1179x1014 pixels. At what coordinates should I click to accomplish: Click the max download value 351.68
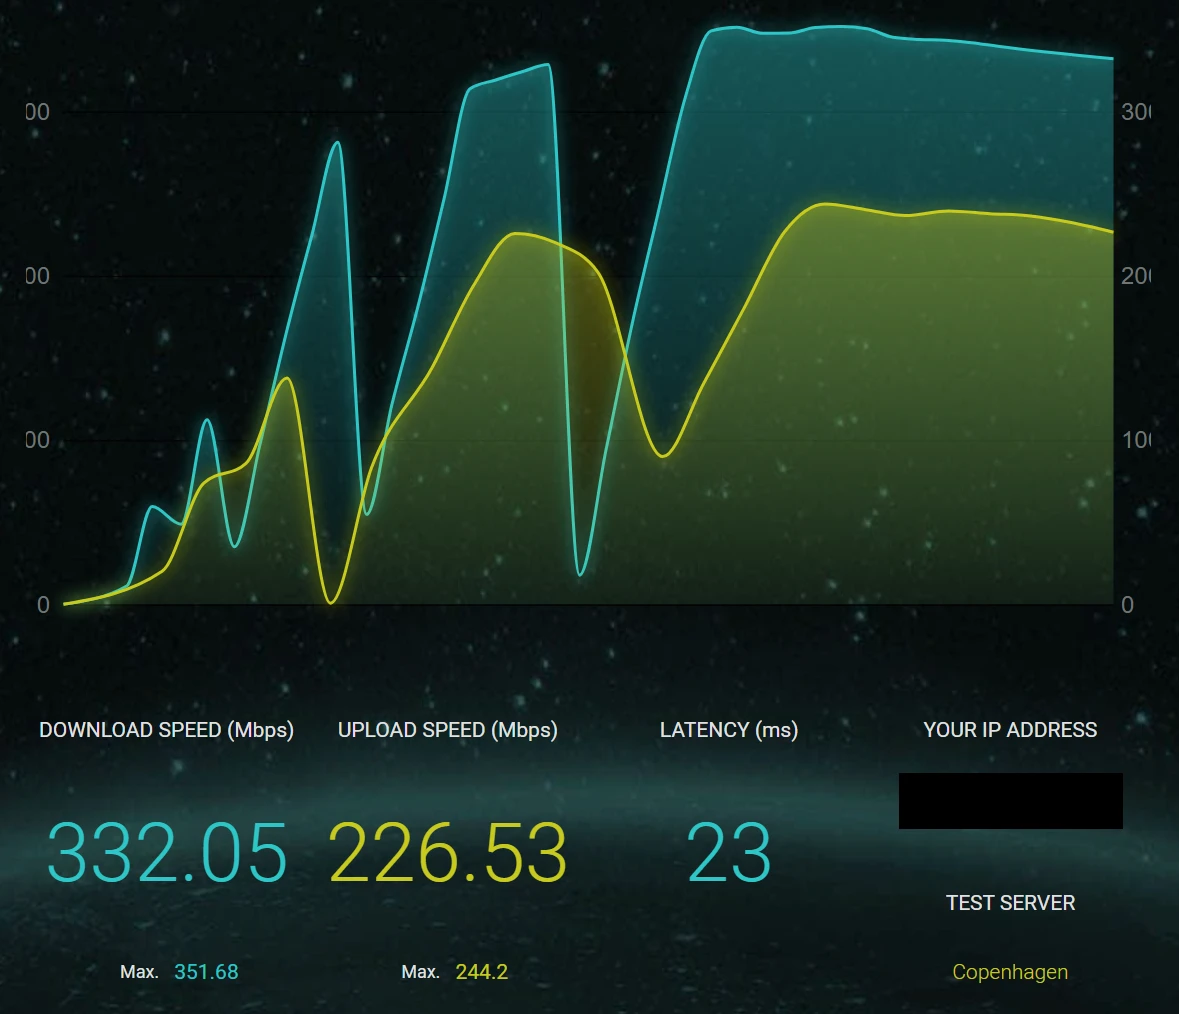coord(206,972)
